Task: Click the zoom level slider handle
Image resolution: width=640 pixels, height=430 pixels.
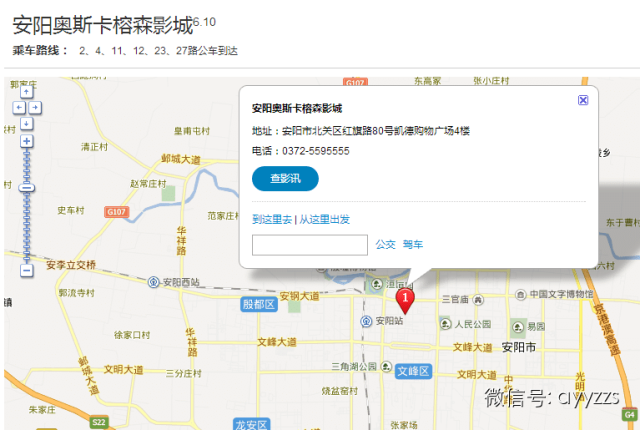Action: (x=27, y=188)
